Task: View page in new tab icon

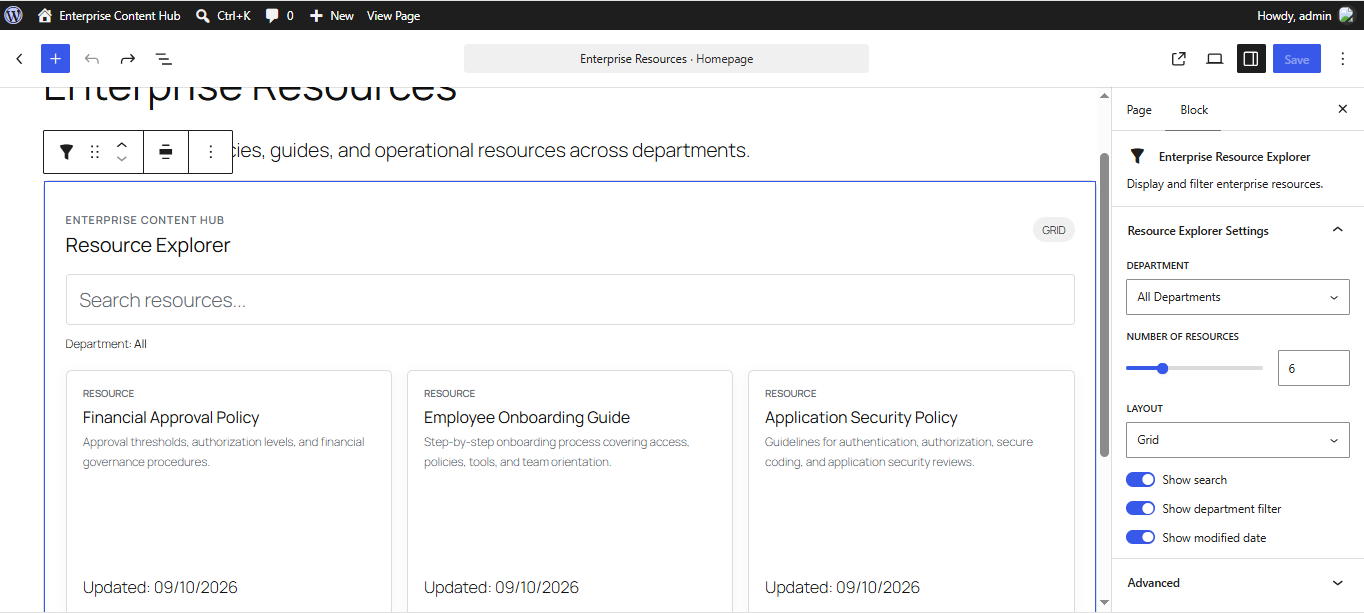Action: pyautogui.click(x=1179, y=59)
